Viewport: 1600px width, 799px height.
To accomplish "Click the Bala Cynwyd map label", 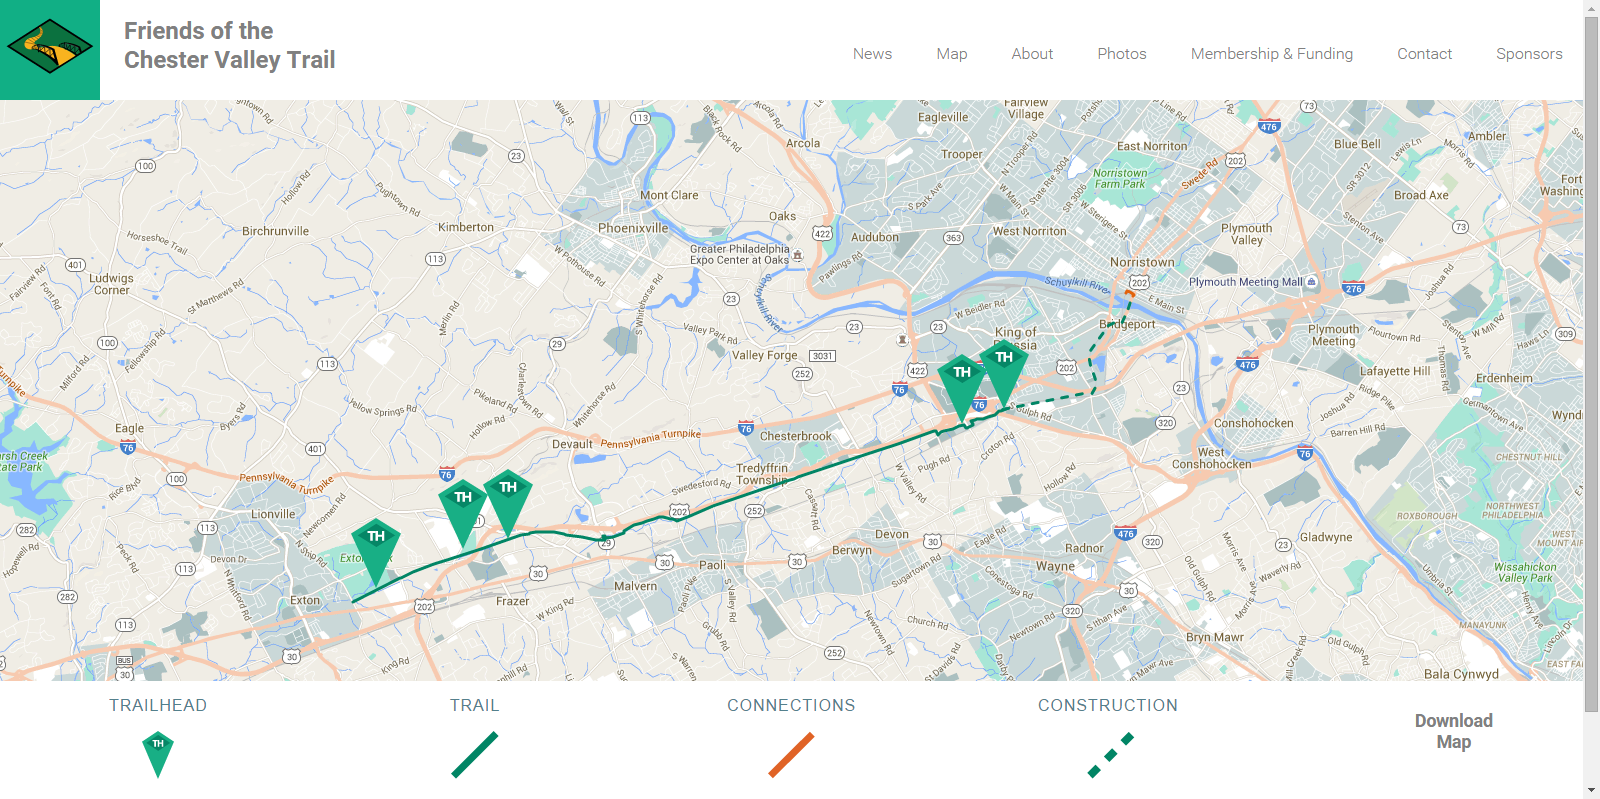I will click(1461, 674).
